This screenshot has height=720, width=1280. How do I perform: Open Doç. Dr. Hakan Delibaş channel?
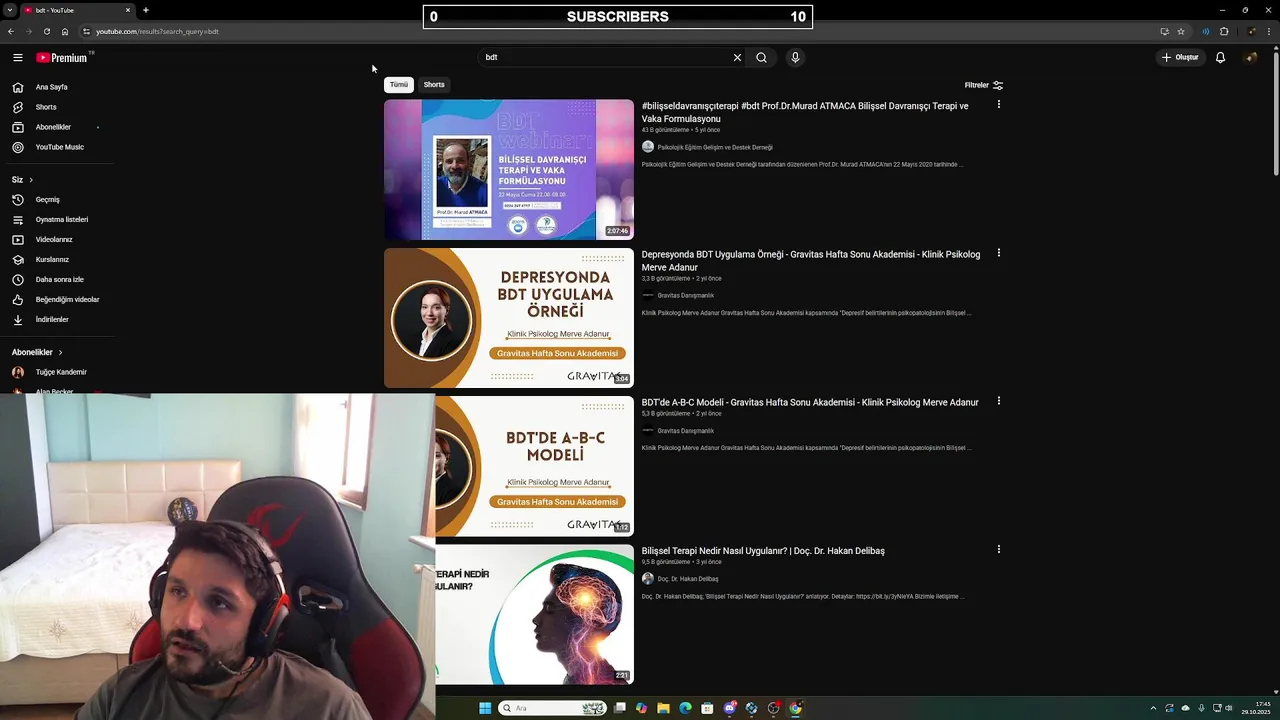click(x=687, y=579)
